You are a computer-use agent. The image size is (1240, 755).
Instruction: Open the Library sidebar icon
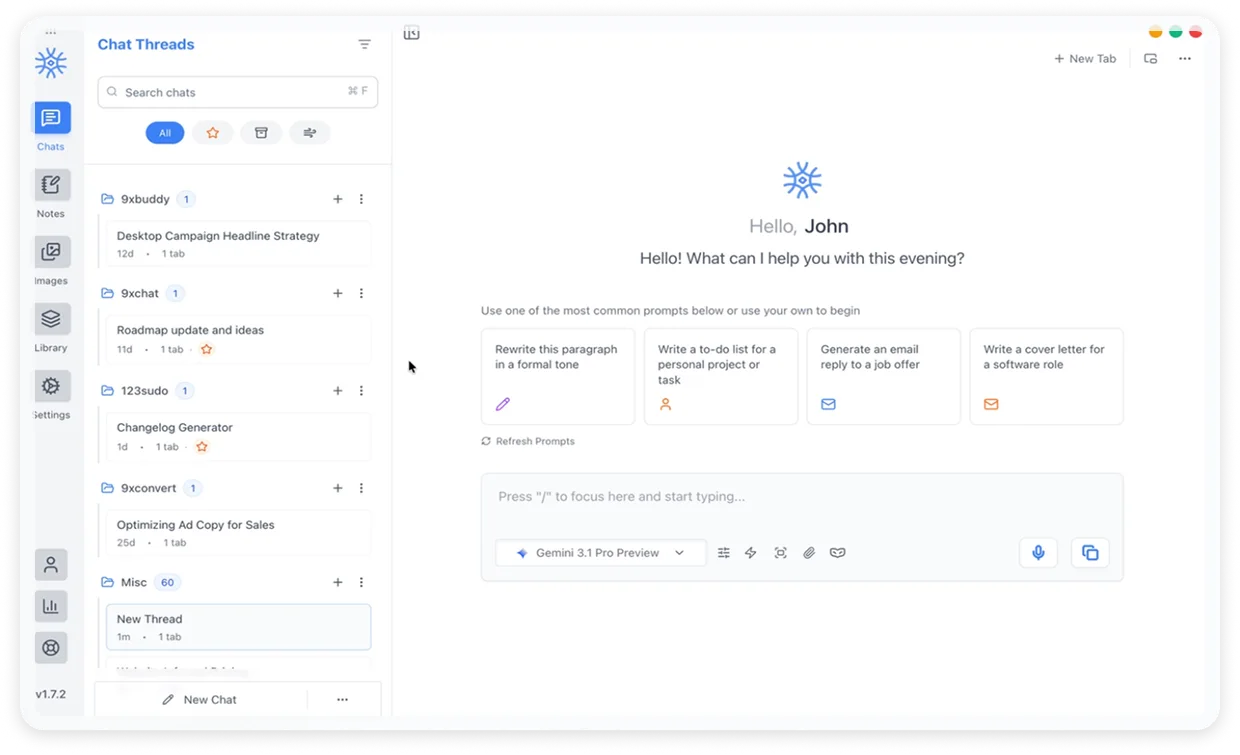(51, 318)
